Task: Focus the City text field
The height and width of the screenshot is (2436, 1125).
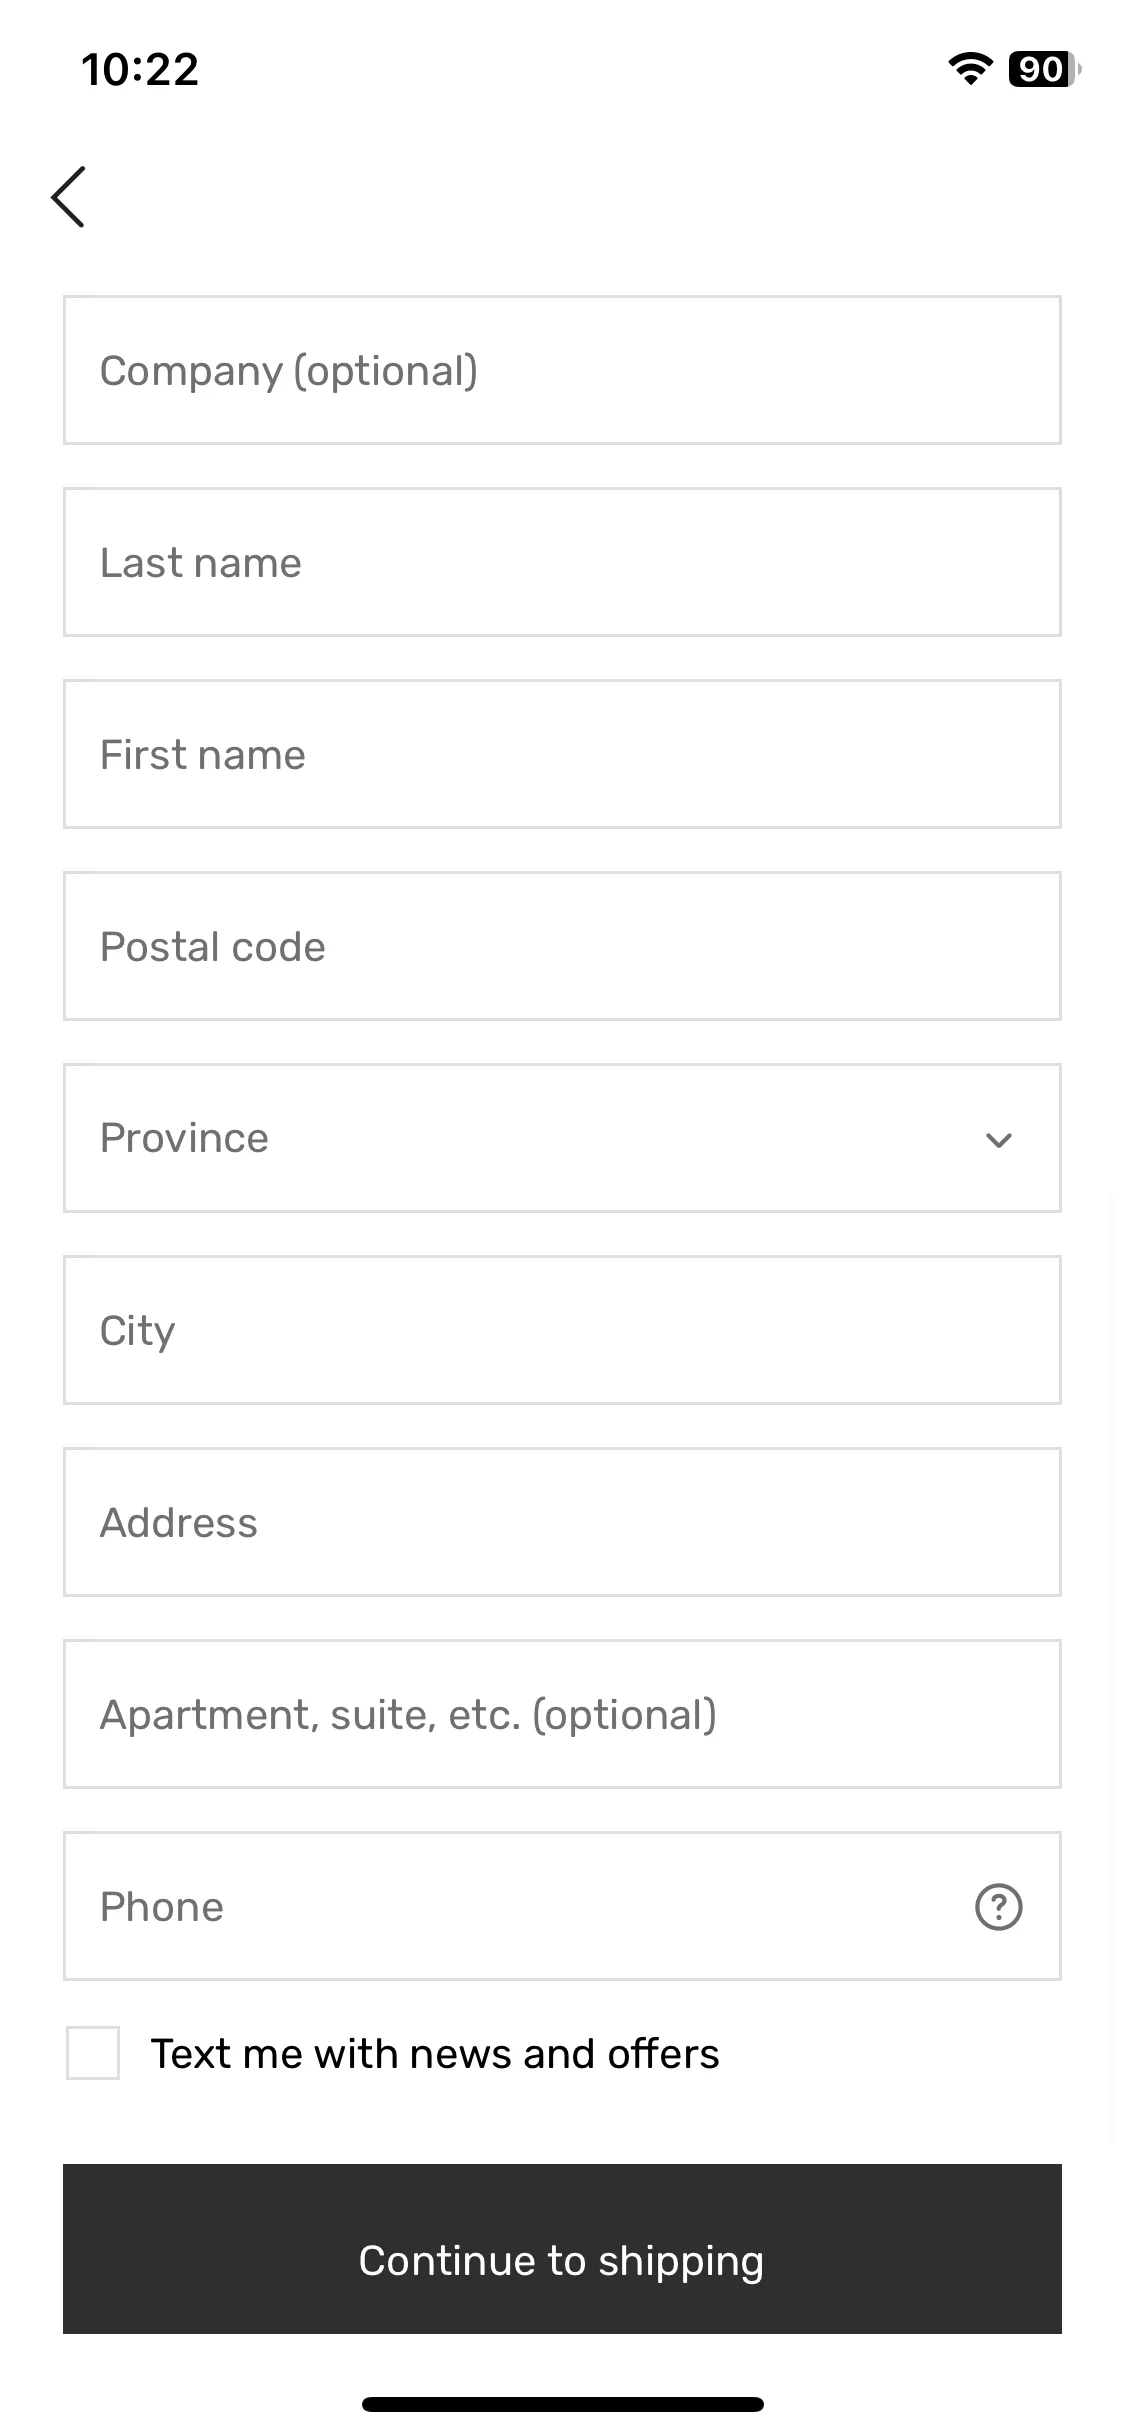Action: (x=562, y=1330)
